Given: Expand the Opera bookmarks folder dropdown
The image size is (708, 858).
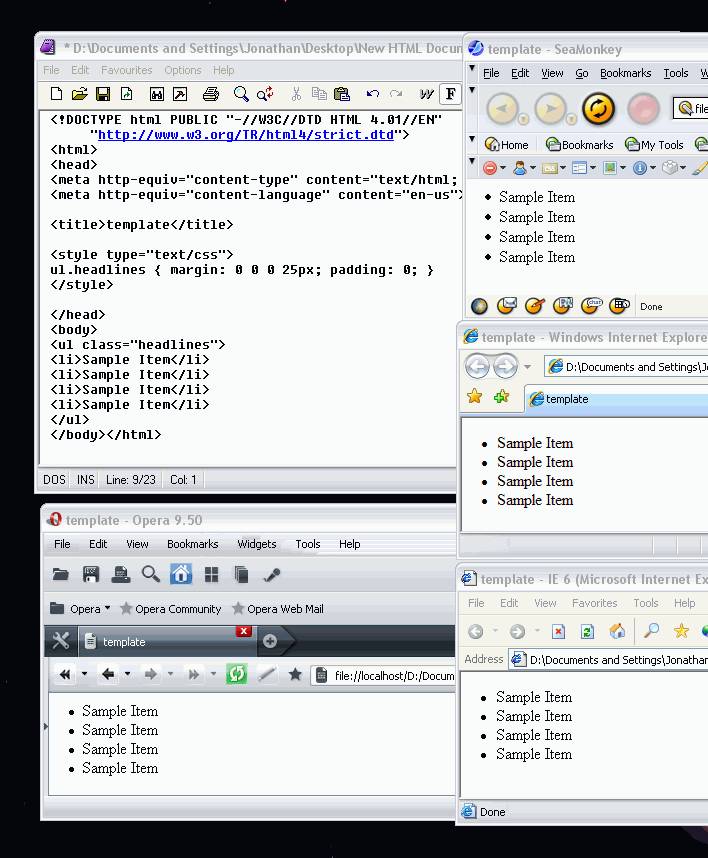Looking at the screenshot, I should 108,608.
